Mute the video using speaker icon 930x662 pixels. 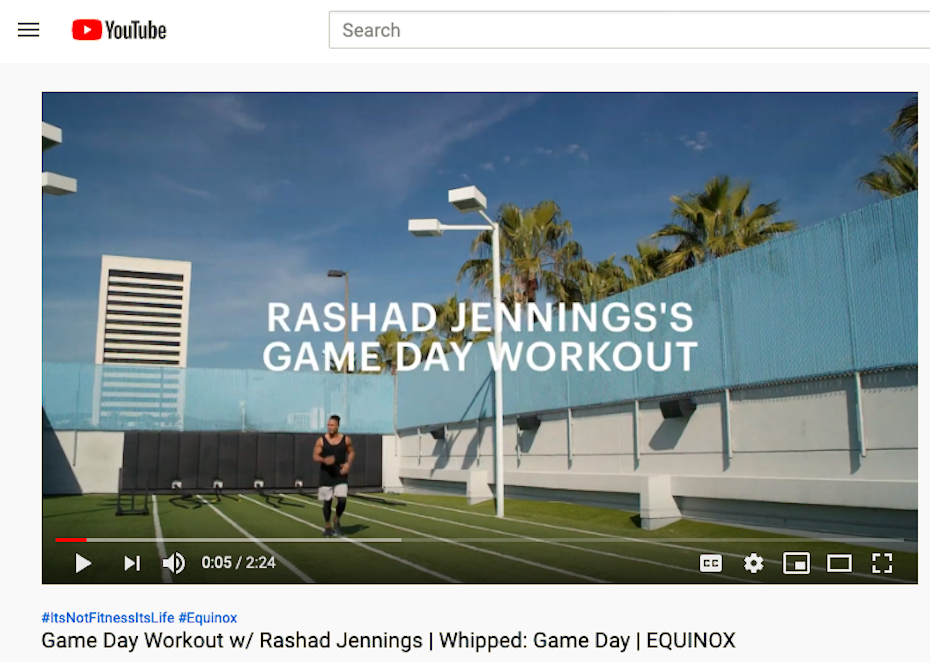[173, 563]
